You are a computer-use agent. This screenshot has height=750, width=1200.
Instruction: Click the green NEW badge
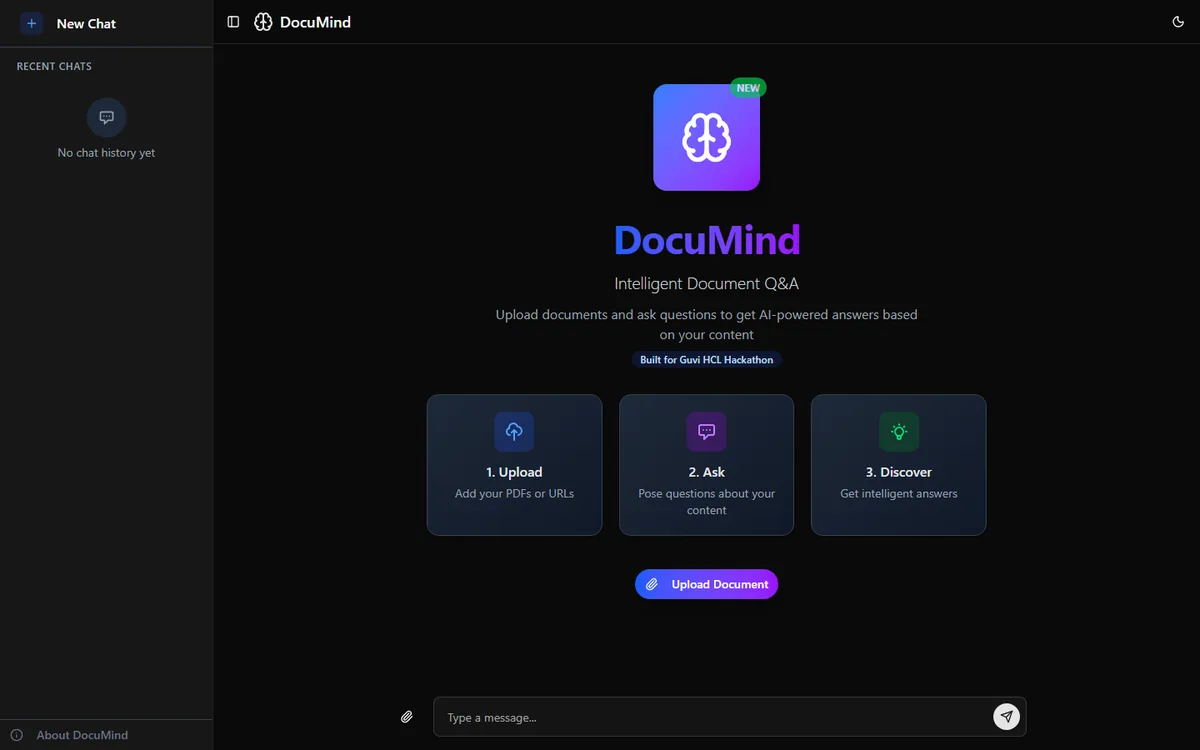coord(748,88)
